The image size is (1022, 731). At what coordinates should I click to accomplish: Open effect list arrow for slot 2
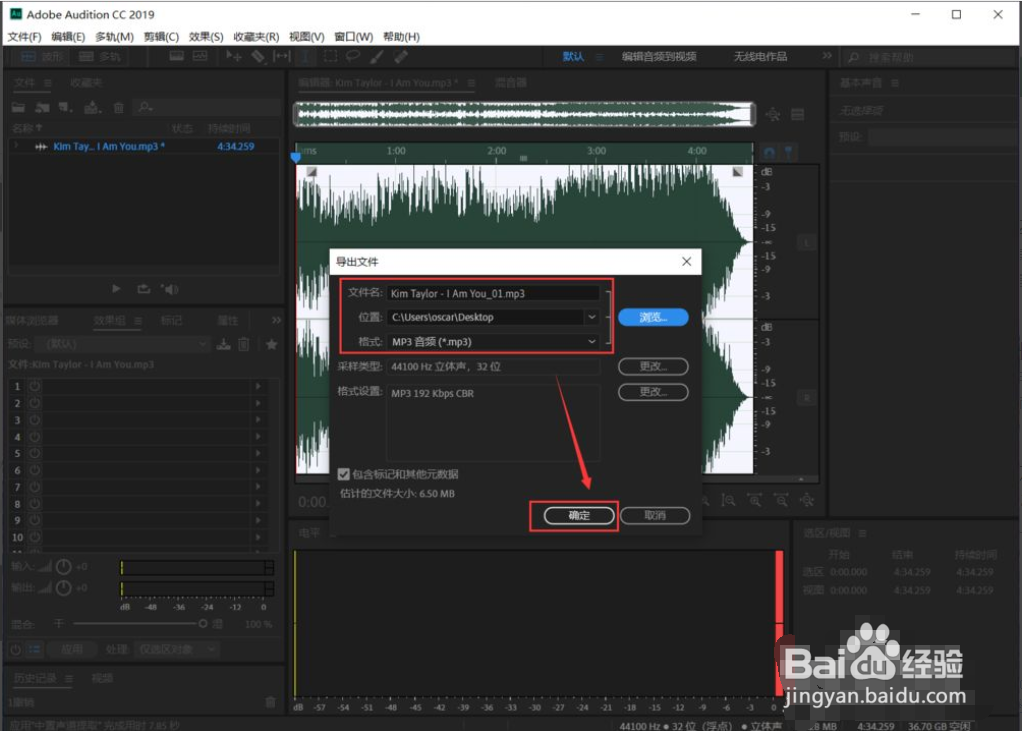click(x=258, y=403)
